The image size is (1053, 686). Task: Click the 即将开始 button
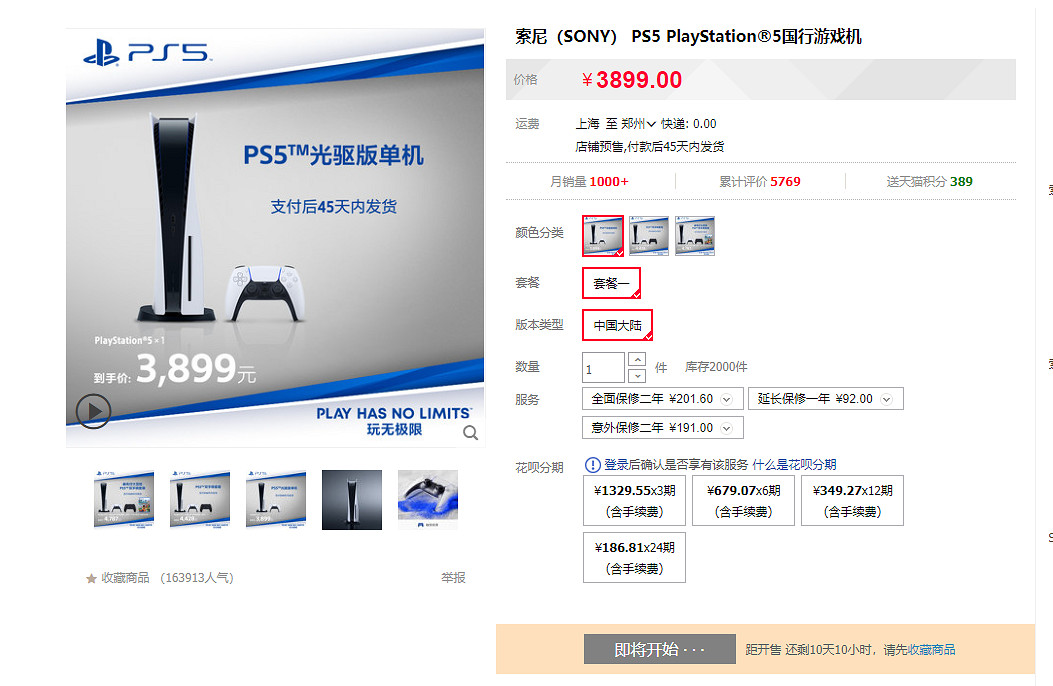[659, 649]
